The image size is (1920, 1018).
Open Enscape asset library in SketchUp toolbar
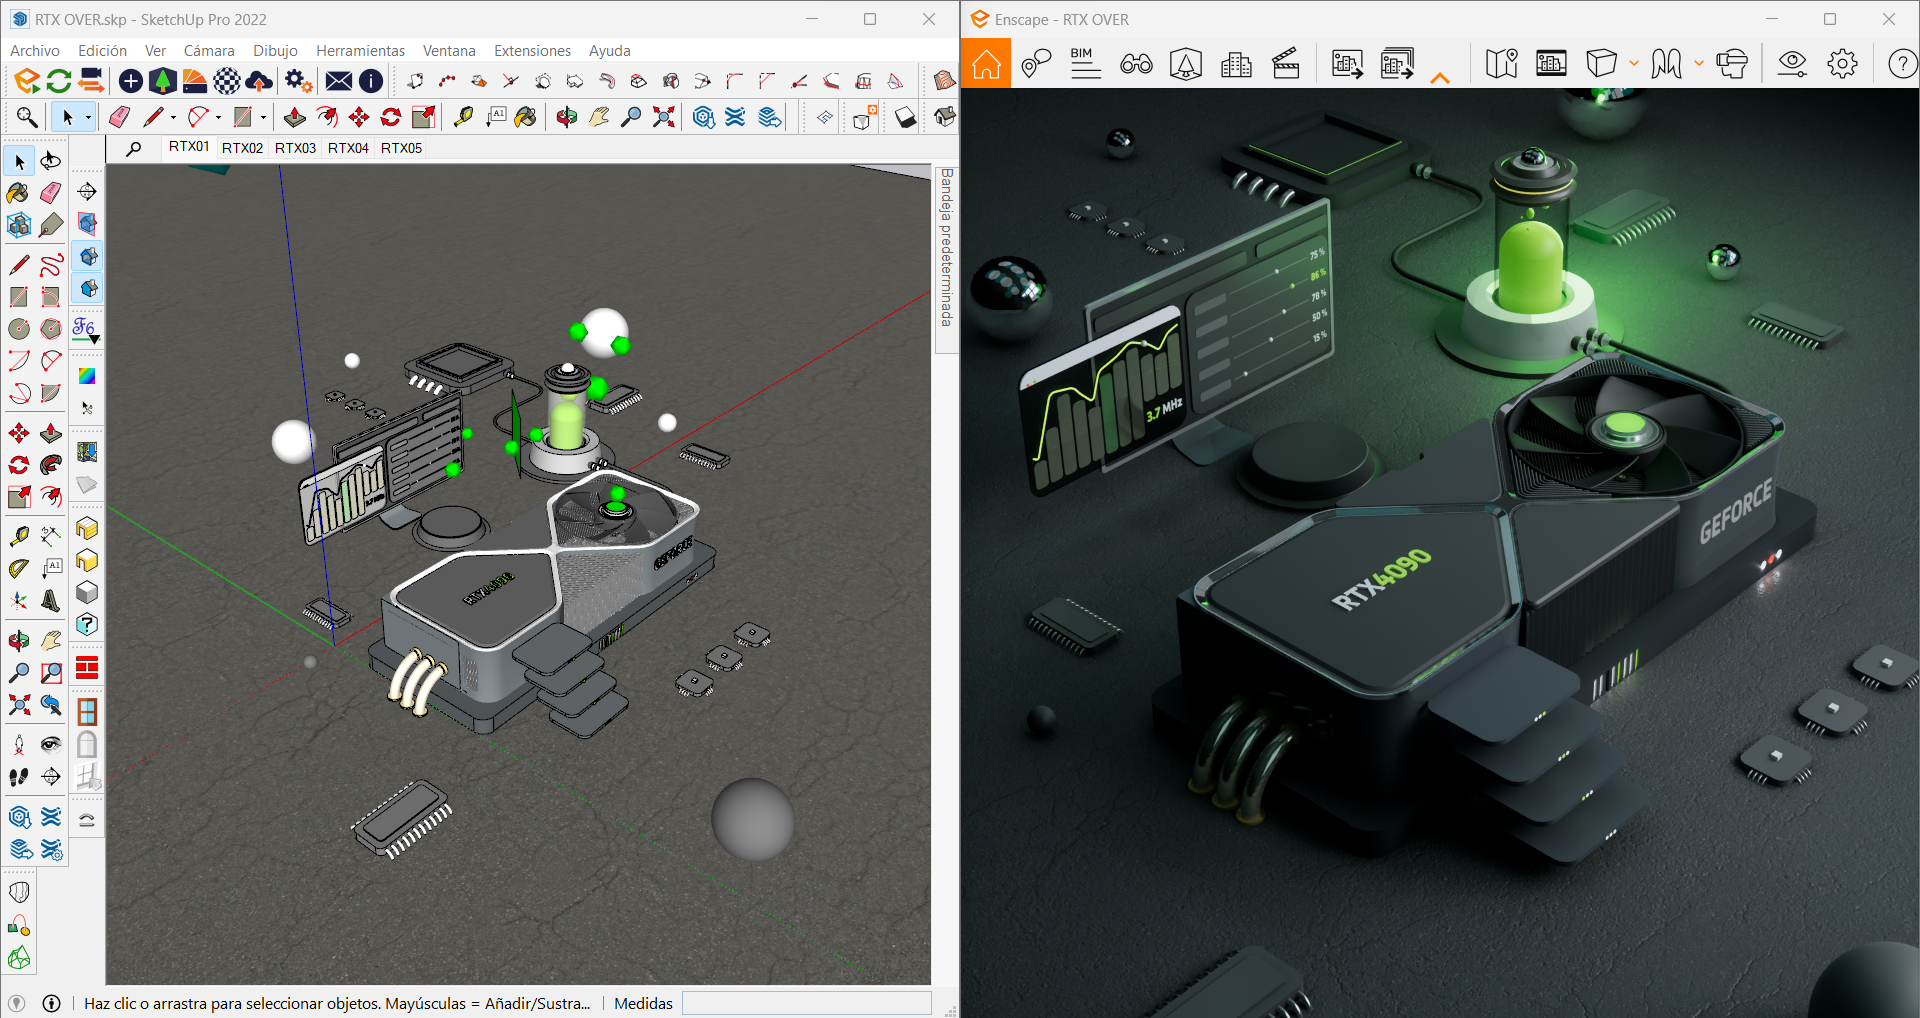(x=162, y=81)
